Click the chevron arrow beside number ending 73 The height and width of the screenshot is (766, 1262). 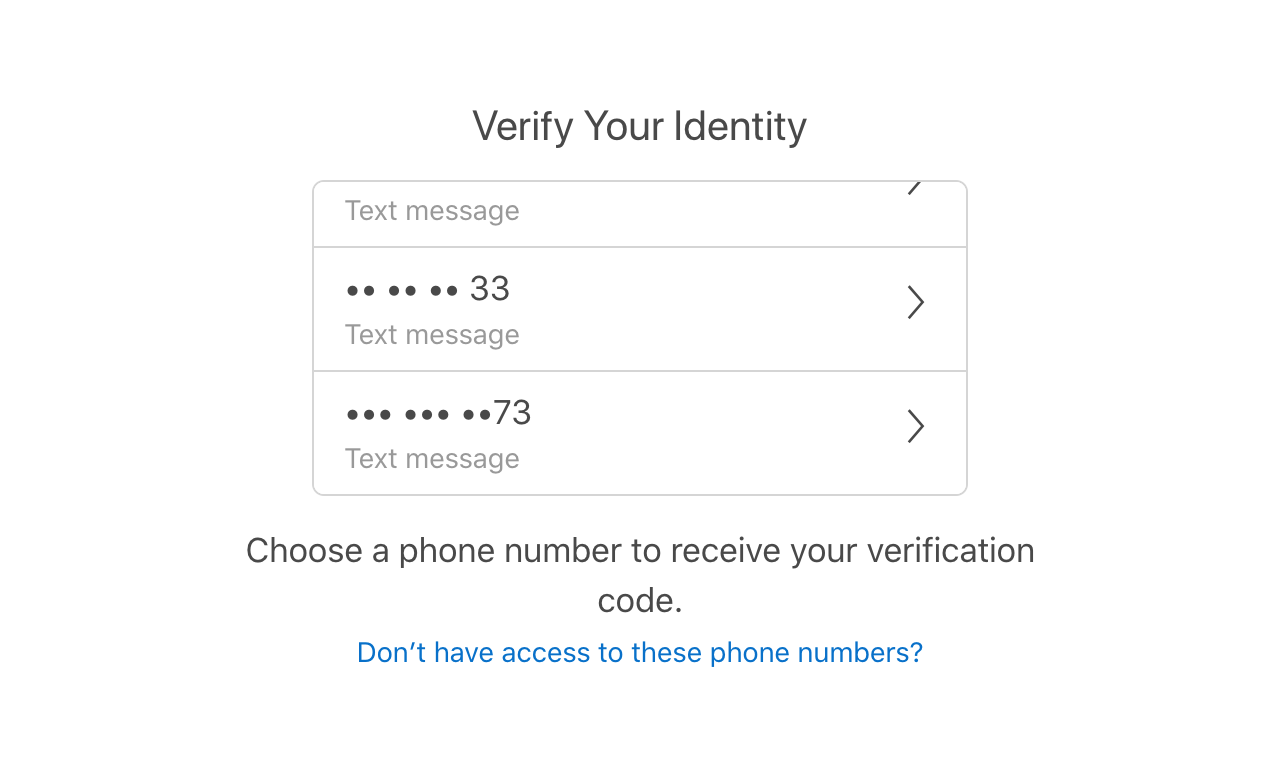click(x=915, y=427)
